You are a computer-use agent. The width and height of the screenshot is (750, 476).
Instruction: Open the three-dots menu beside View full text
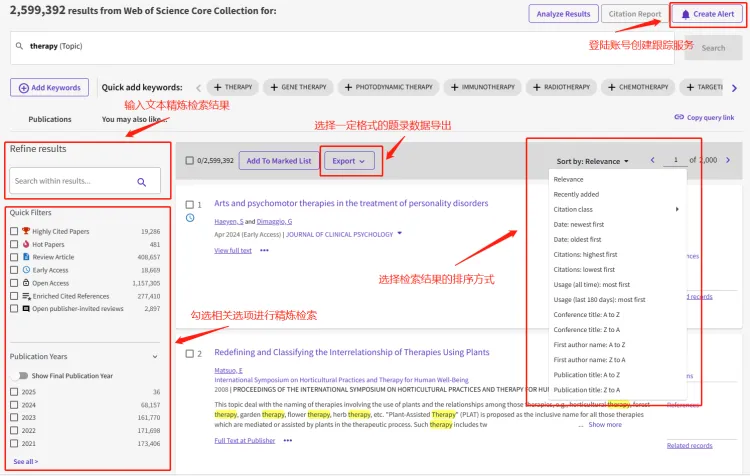[265, 250]
